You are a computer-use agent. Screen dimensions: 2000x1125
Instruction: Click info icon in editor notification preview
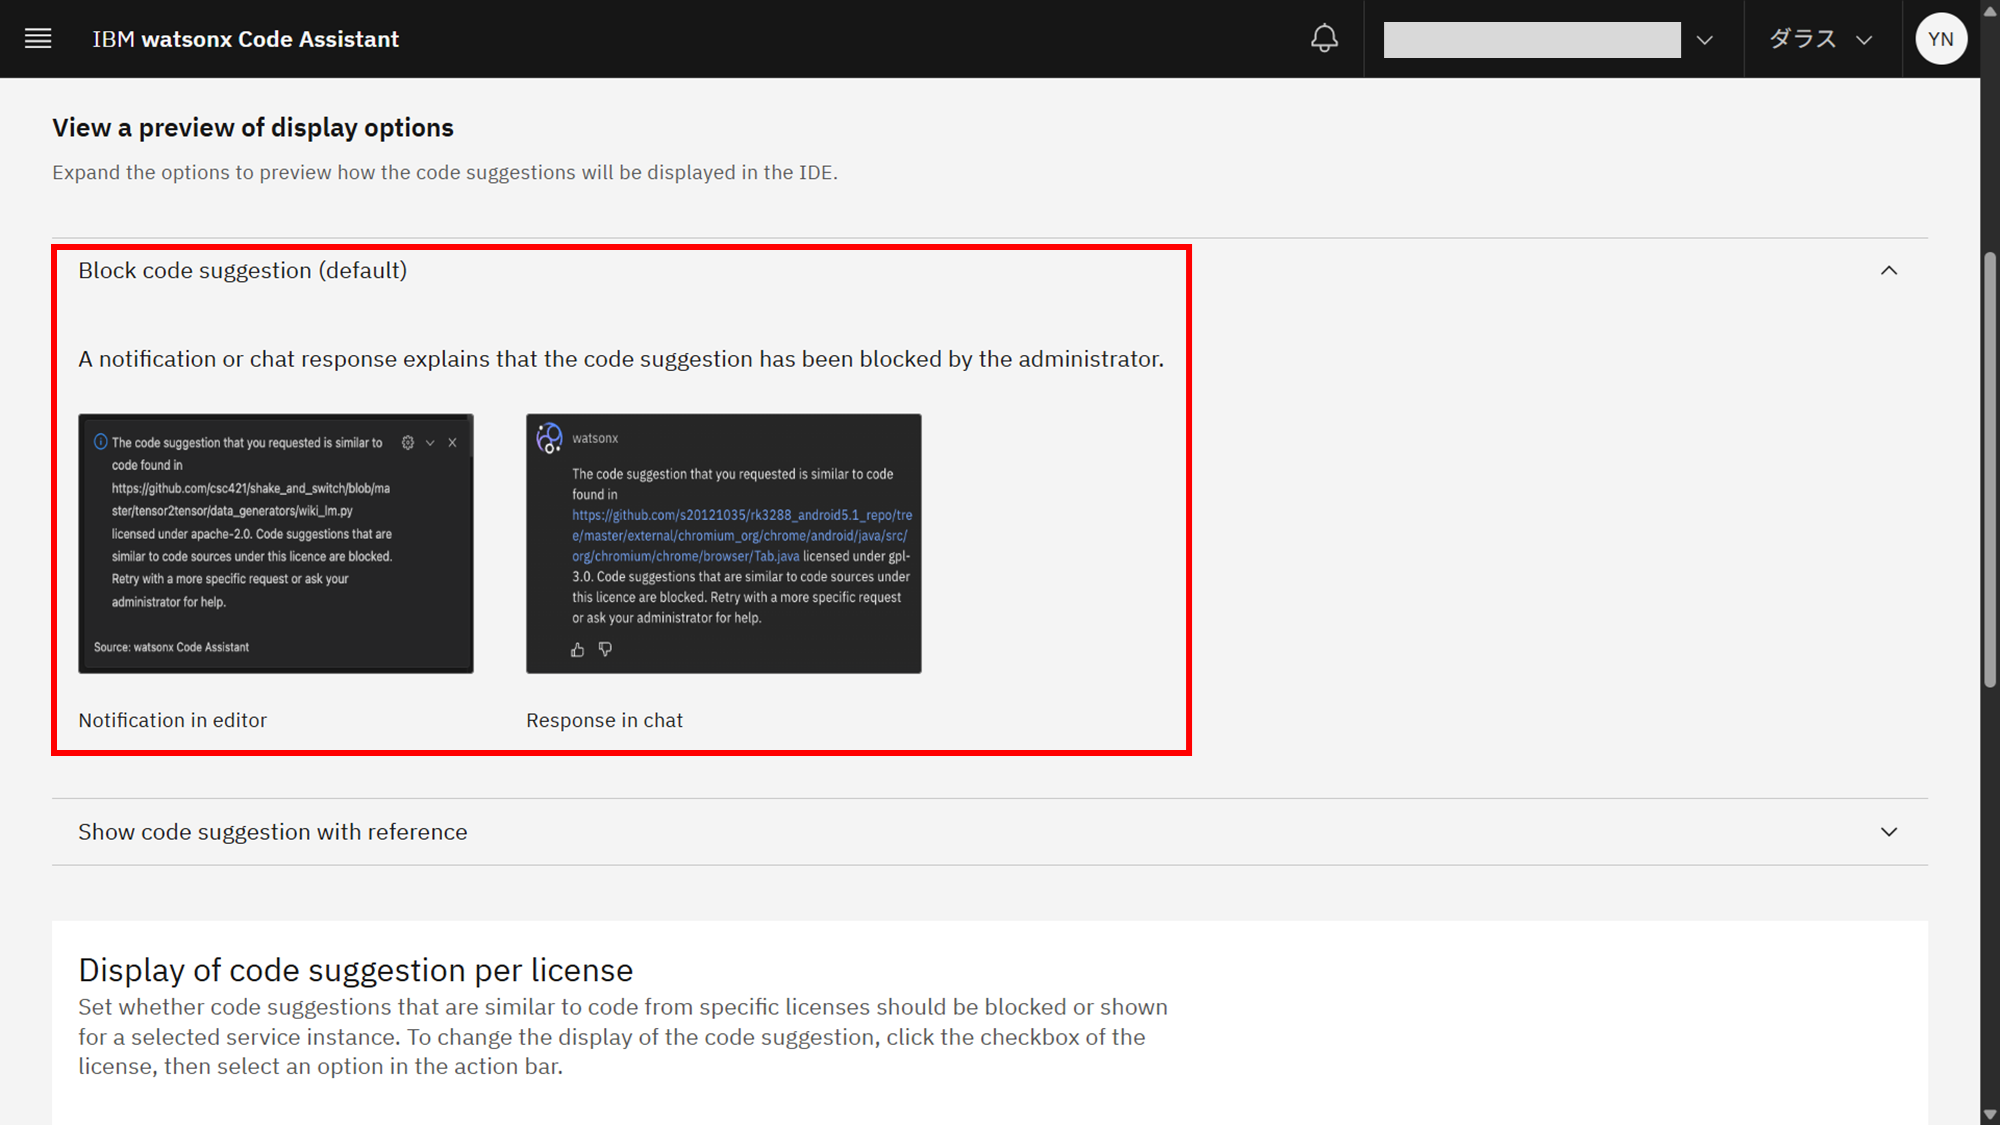(x=100, y=442)
